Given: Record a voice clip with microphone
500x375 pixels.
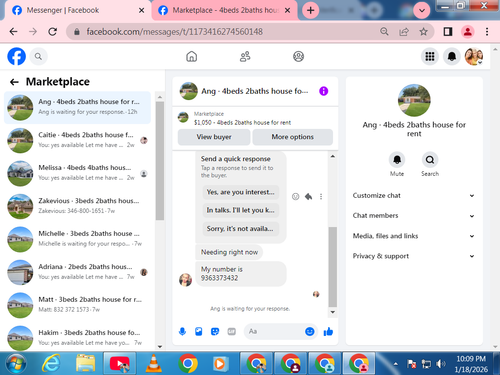Looking at the screenshot, I should click(x=182, y=331).
